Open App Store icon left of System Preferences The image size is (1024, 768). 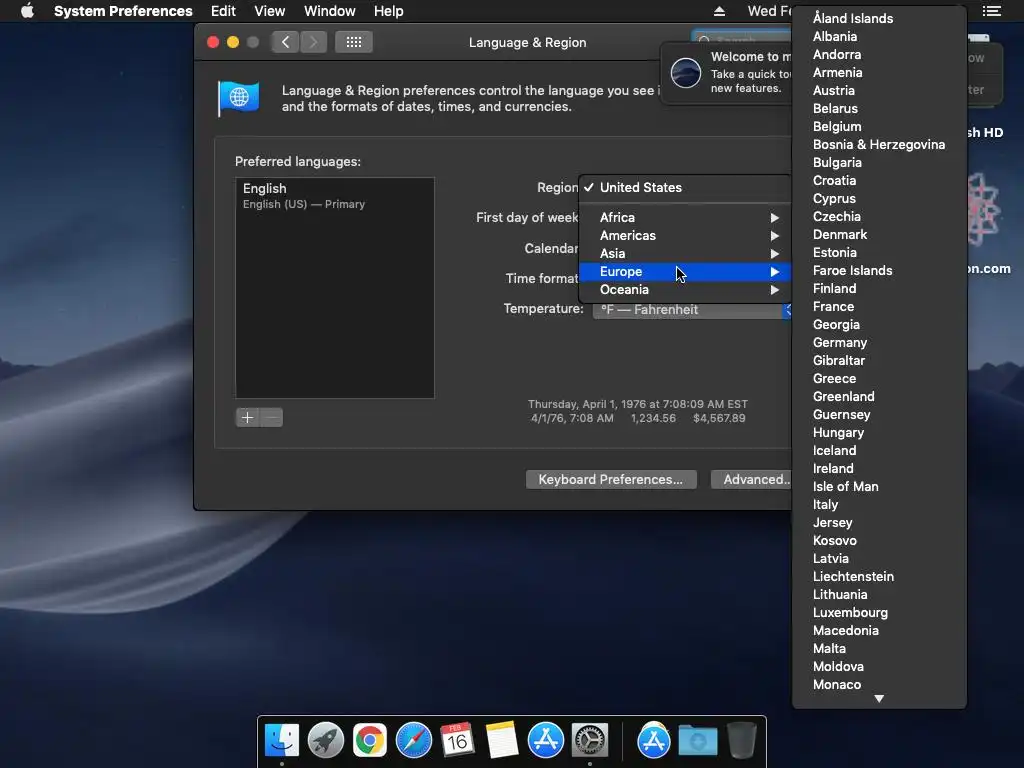(545, 740)
